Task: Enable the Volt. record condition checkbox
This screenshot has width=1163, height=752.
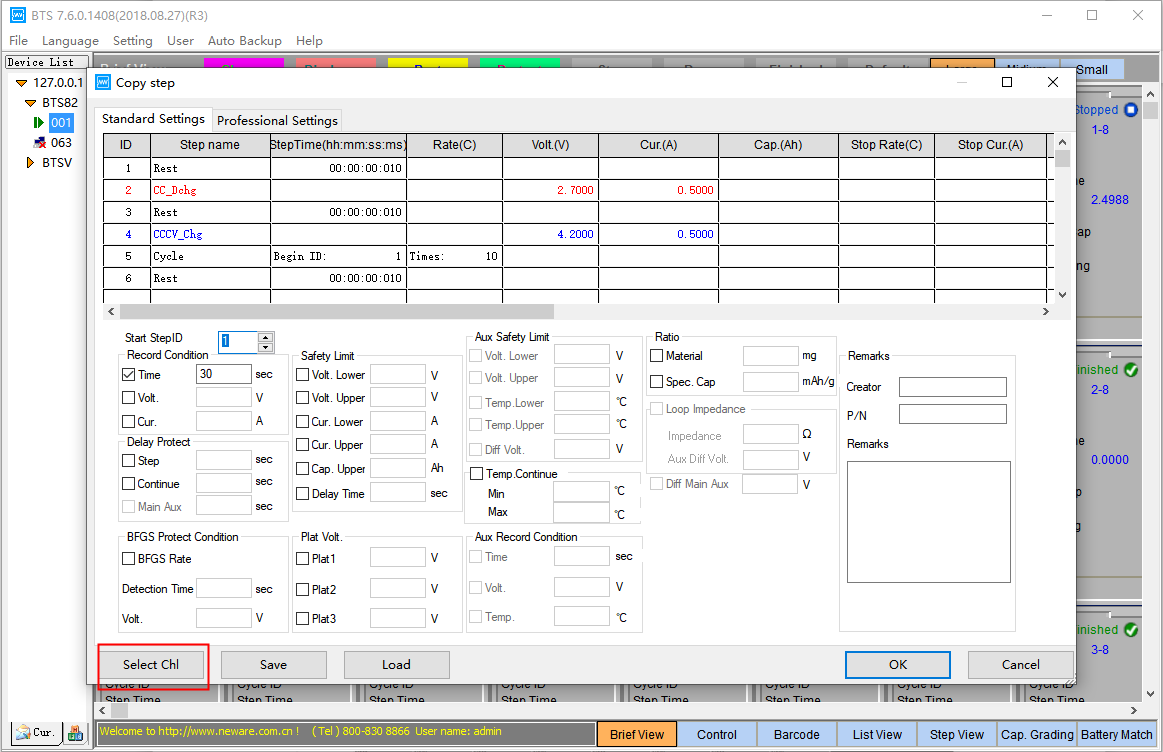Action: [x=128, y=398]
